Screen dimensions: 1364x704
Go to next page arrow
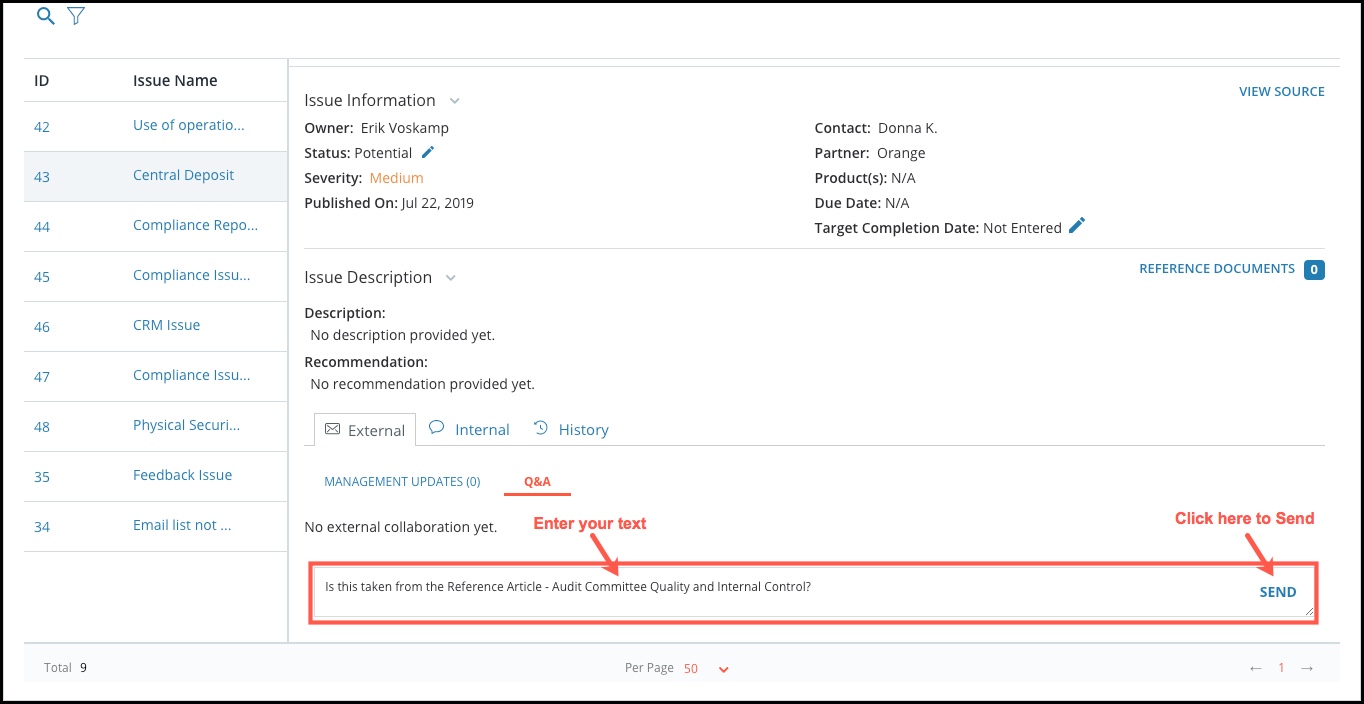(x=1307, y=668)
